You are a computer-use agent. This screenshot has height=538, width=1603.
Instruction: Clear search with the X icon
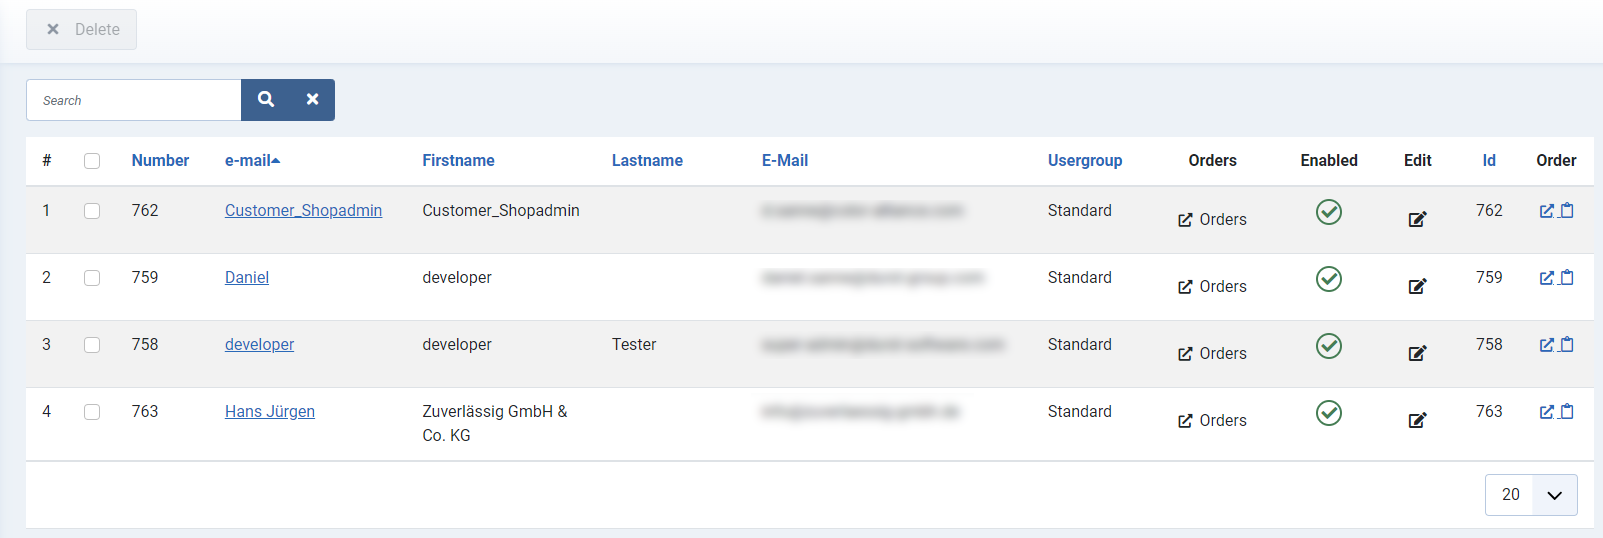312,100
